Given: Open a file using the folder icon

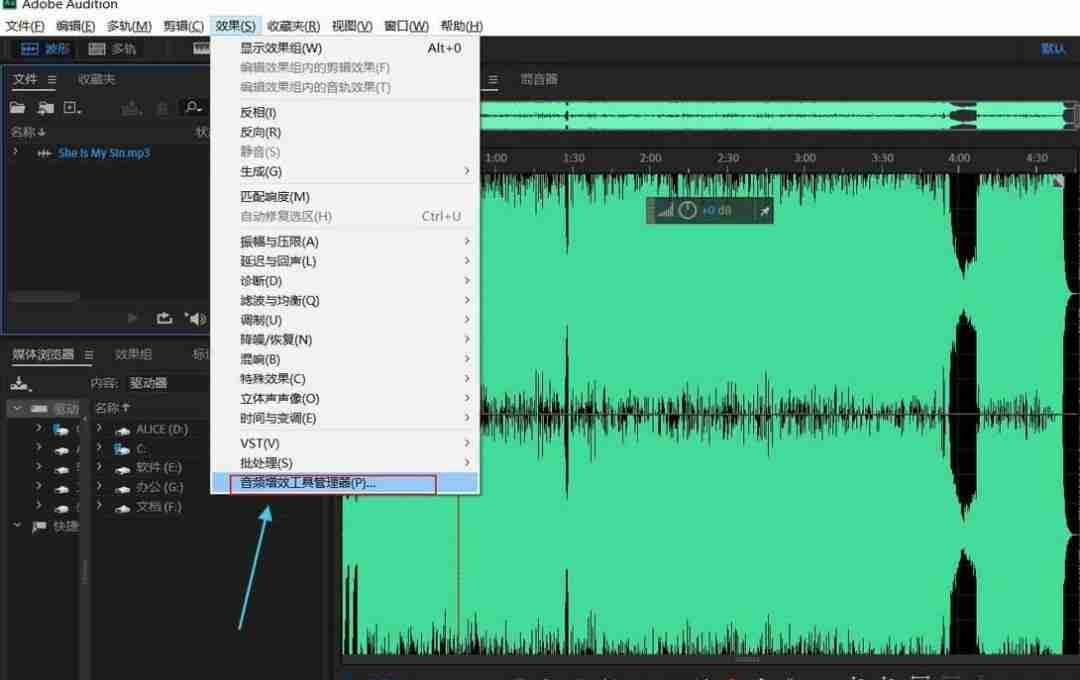Looking at the screenshot, I should tap(18, 107).
